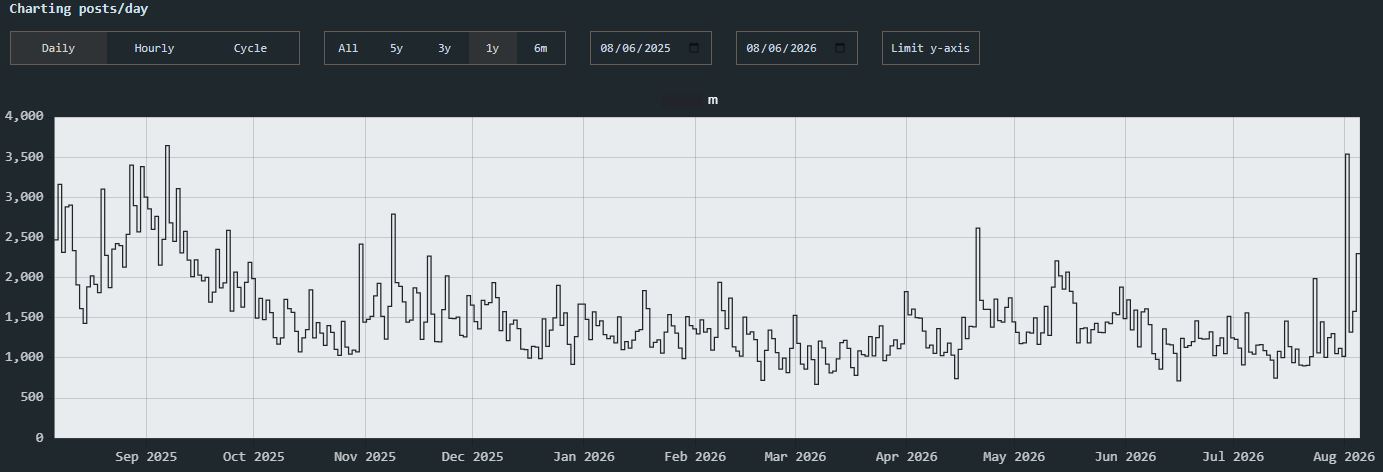The height and width of the screenshot is (472, 1383).
Task: Select the 3y time range
Action: coord(444,48)
